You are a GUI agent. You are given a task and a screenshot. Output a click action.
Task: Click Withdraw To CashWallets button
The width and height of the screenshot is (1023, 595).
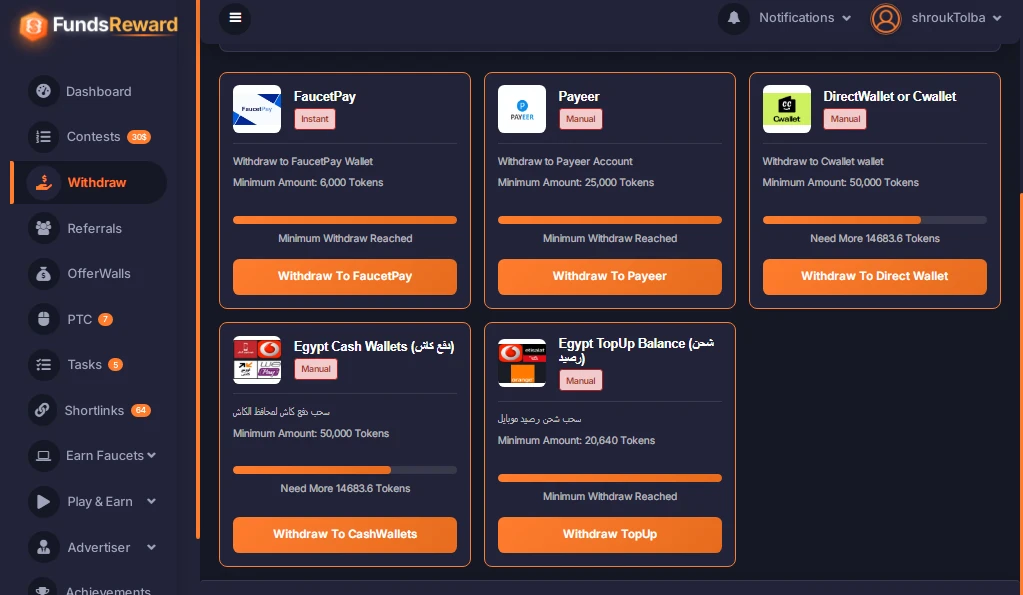click(x=344, y=534)
